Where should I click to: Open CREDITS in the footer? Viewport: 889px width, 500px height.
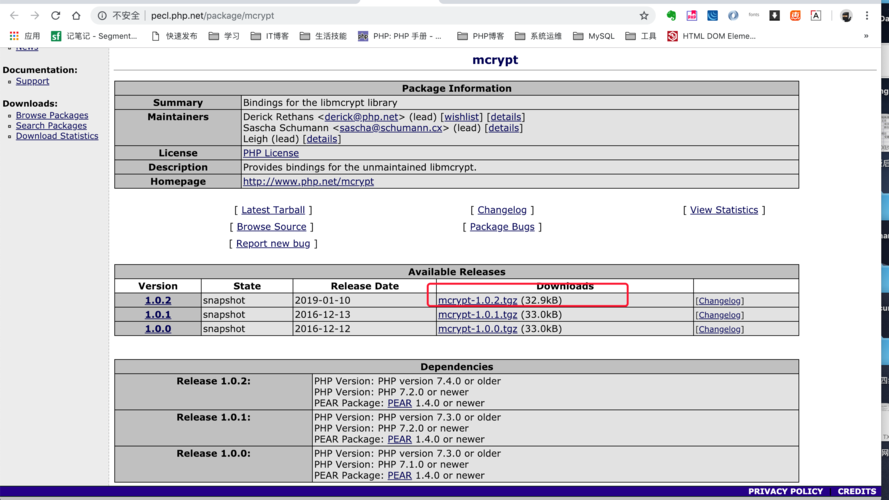coord(857,491)
